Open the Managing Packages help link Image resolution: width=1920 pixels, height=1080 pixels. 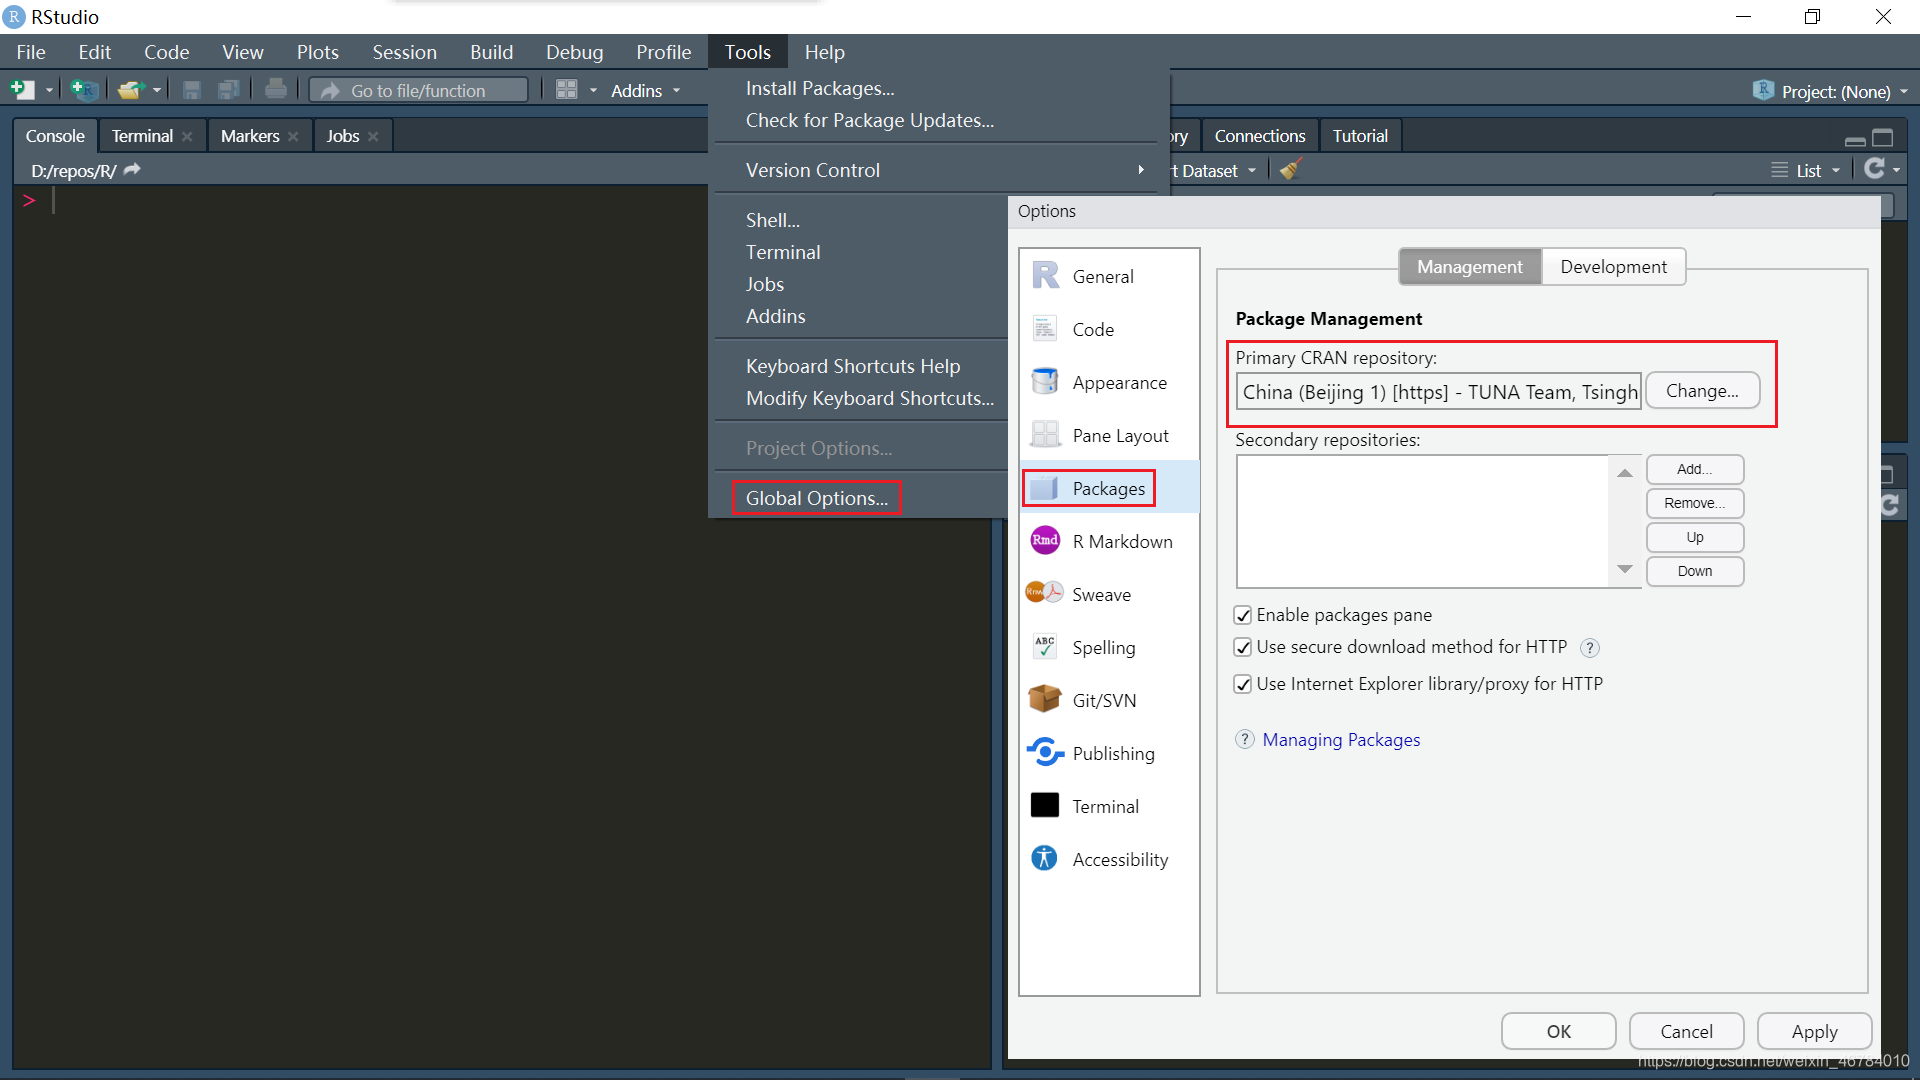click(1340, 740)
